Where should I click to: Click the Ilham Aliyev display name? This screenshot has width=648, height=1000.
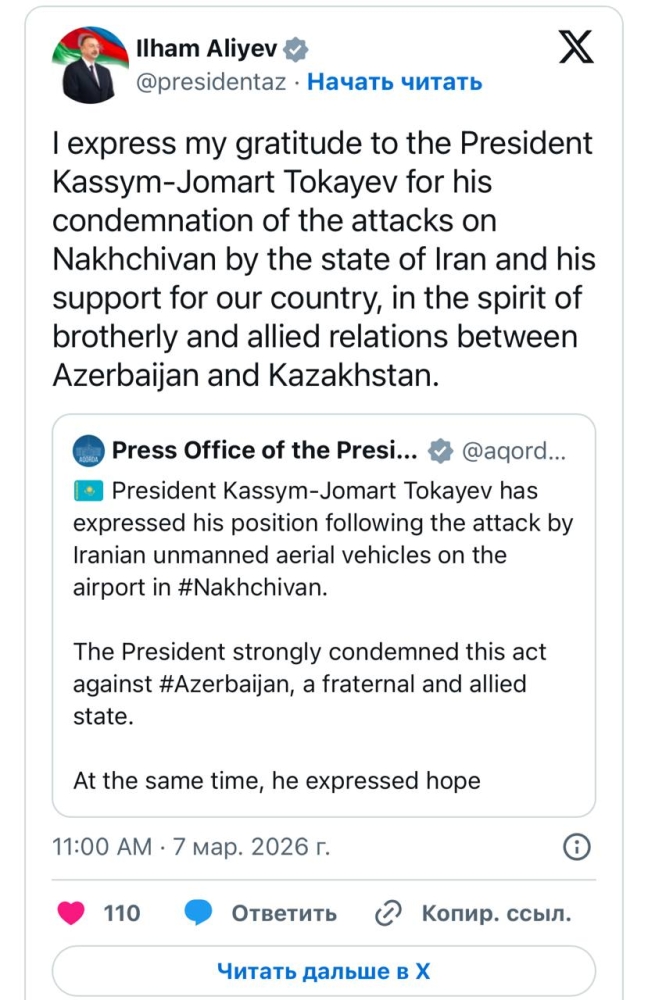point(206,49)
